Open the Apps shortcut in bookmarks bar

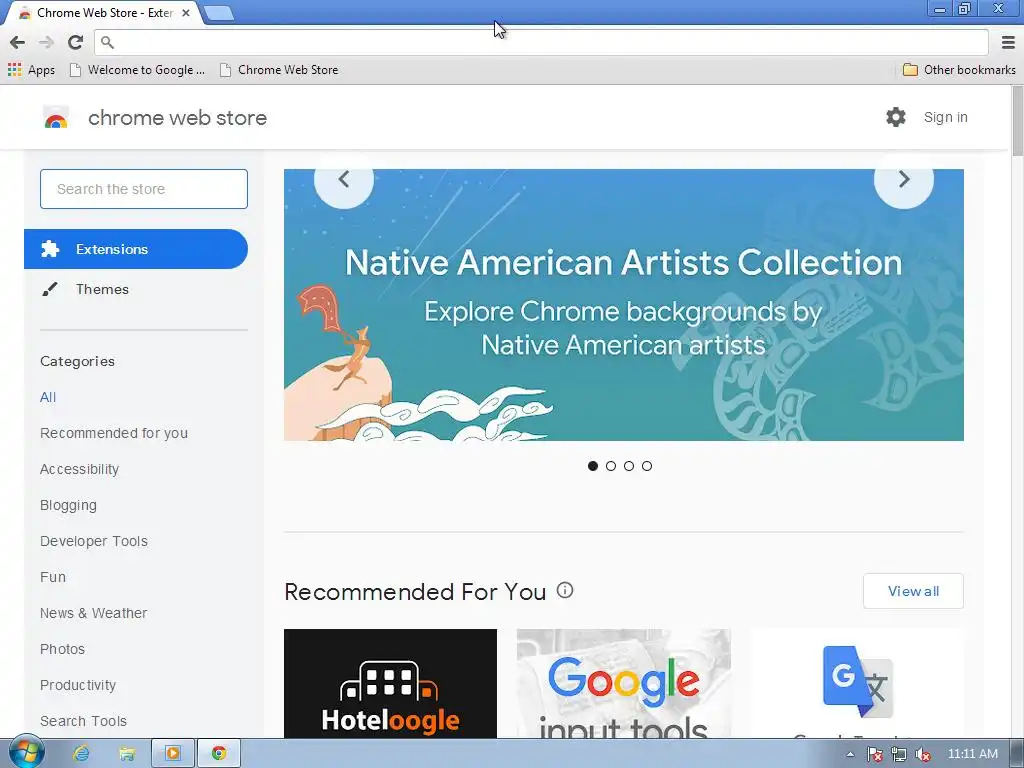(31, 69)
